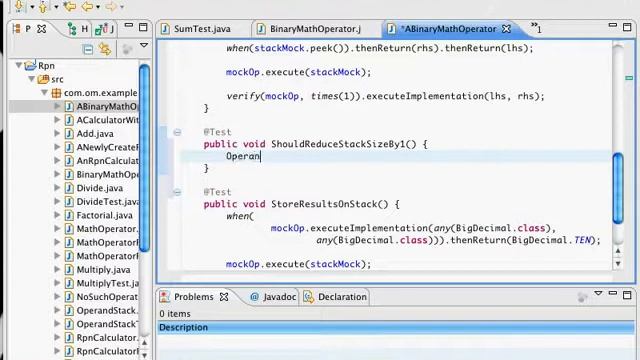This screenshot has width=640, height=360.
Task: Select the ABinaryMathOperator editor tab
Action: 448,29
